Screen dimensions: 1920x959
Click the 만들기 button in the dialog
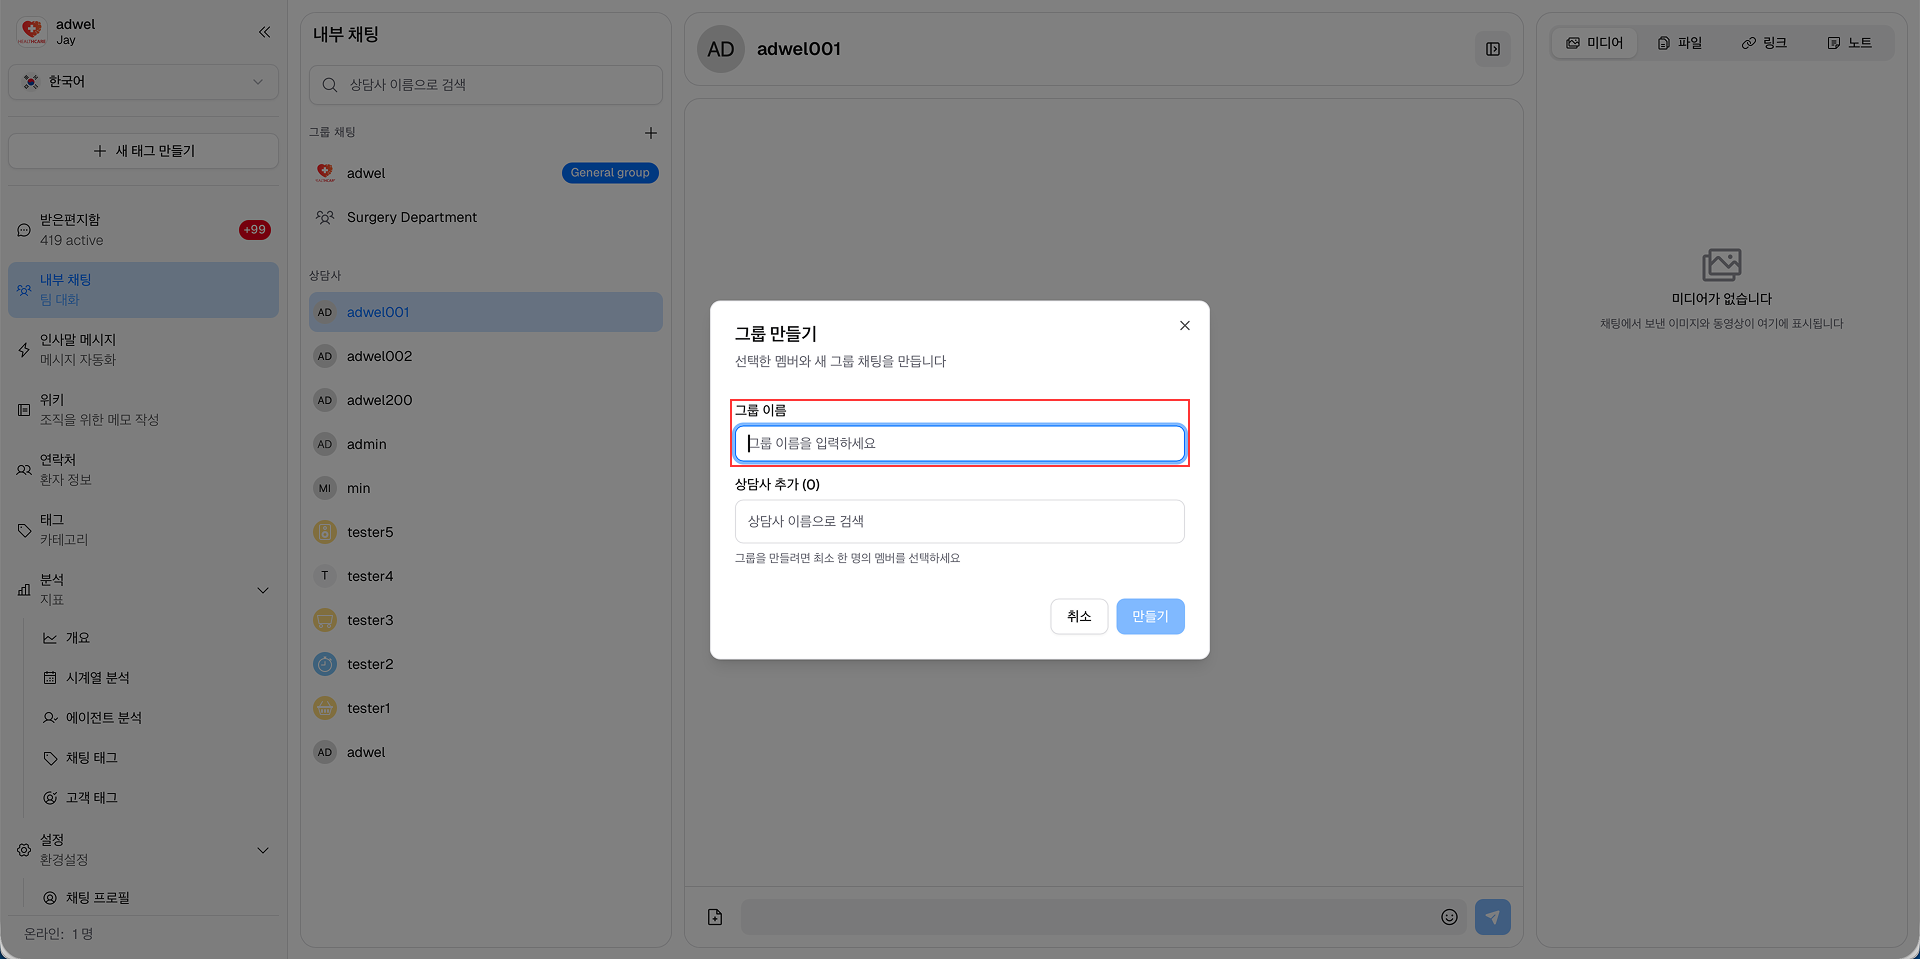click(x=1150, y=616)
